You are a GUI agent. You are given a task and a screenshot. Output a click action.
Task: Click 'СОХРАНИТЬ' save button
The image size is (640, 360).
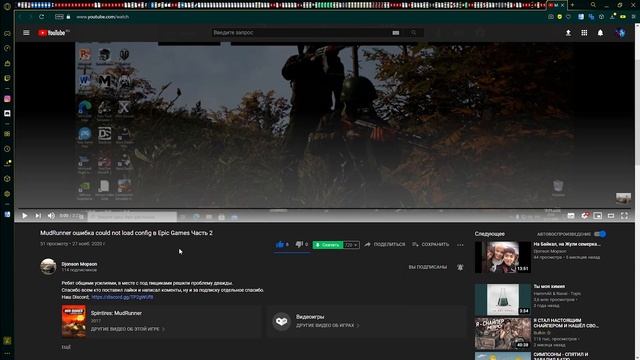click(x=431, y=244)
